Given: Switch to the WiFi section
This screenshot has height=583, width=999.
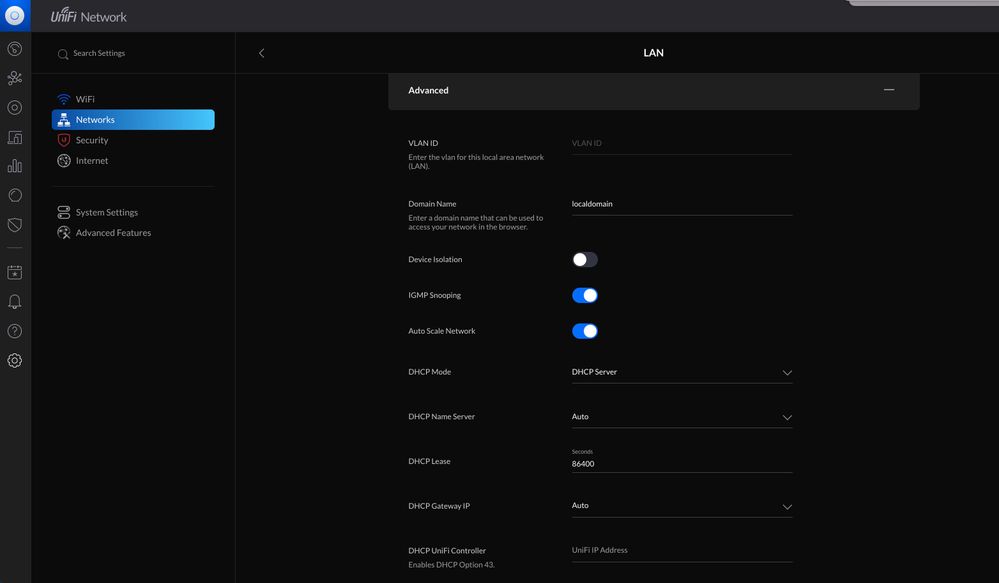Looking at the screenshot, I should click(x=86, y=98).
